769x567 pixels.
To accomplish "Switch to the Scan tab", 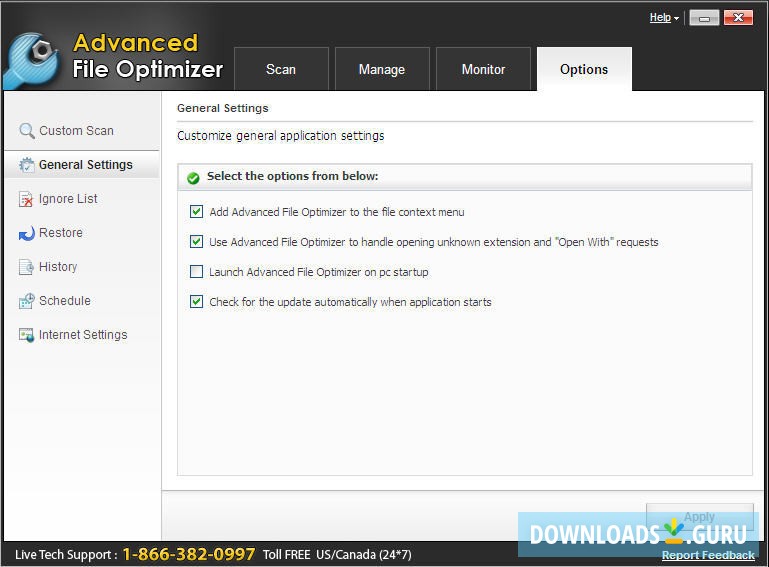I will (x=281, y=69).
